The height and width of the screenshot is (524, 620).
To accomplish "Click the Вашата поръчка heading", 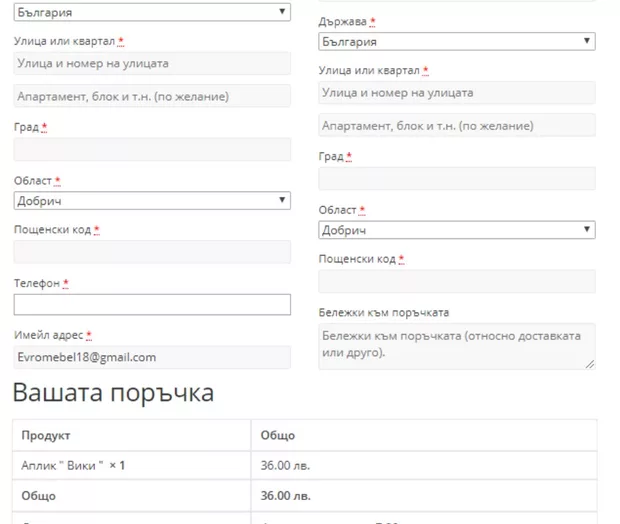I will click(x=113, y=393).
